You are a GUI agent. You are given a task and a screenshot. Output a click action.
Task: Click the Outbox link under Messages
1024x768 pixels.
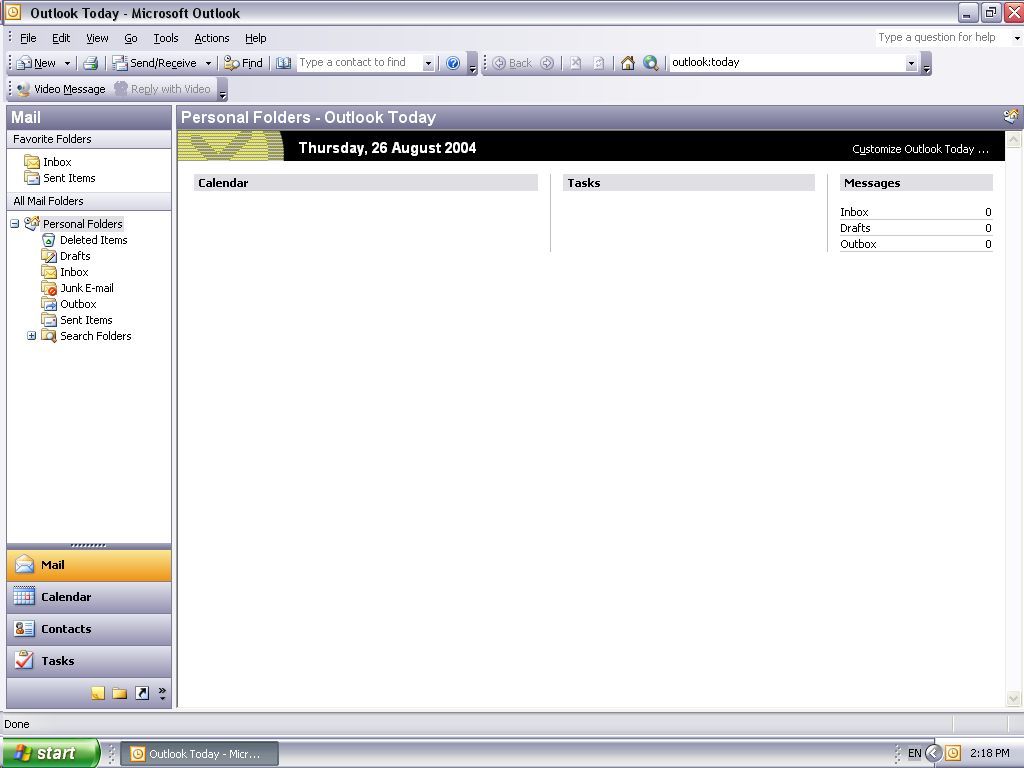tap(858, 244)
